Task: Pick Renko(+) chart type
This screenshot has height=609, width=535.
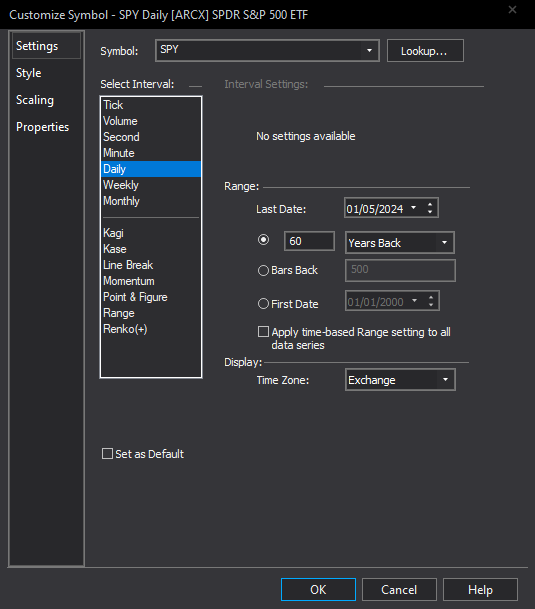Action: [x=151, y=329]
